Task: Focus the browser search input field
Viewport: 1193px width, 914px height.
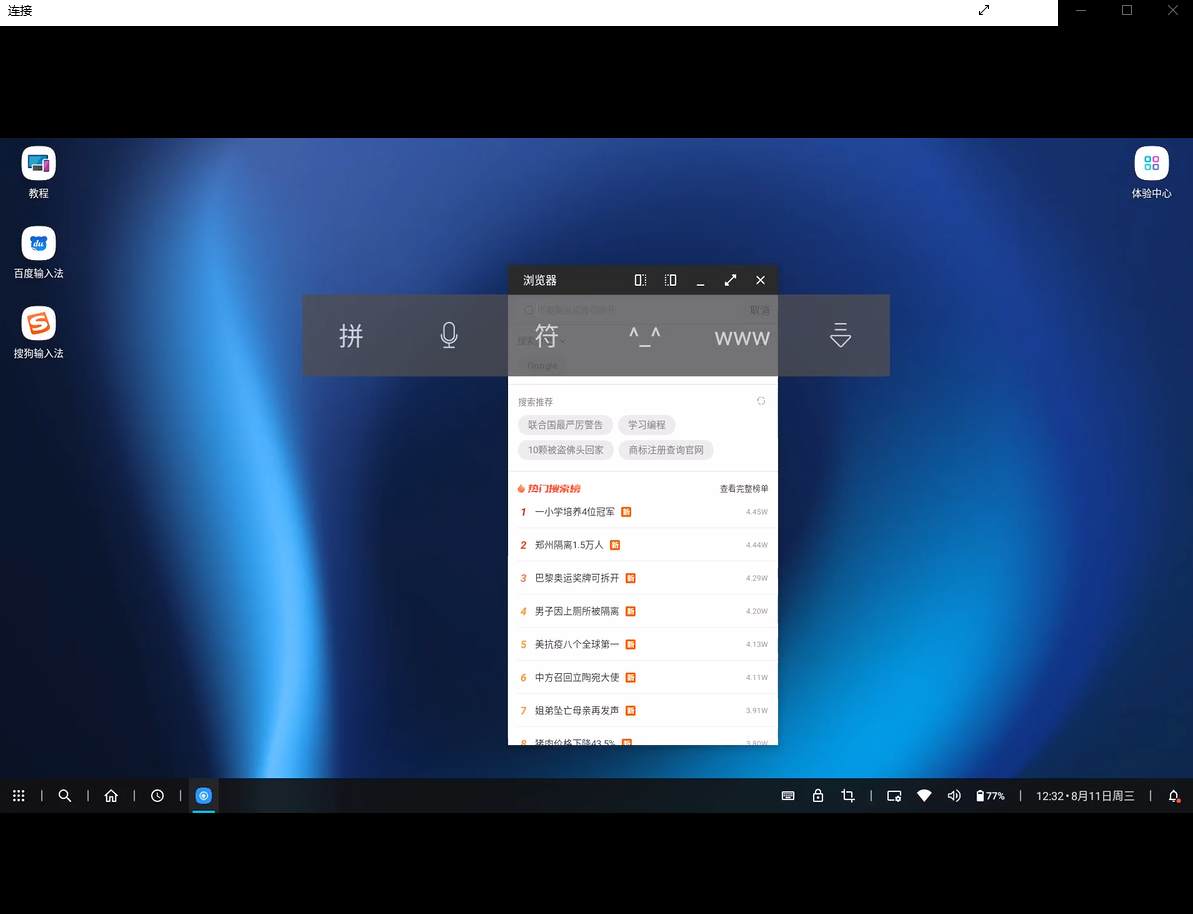Action: (x=629, y=310)
